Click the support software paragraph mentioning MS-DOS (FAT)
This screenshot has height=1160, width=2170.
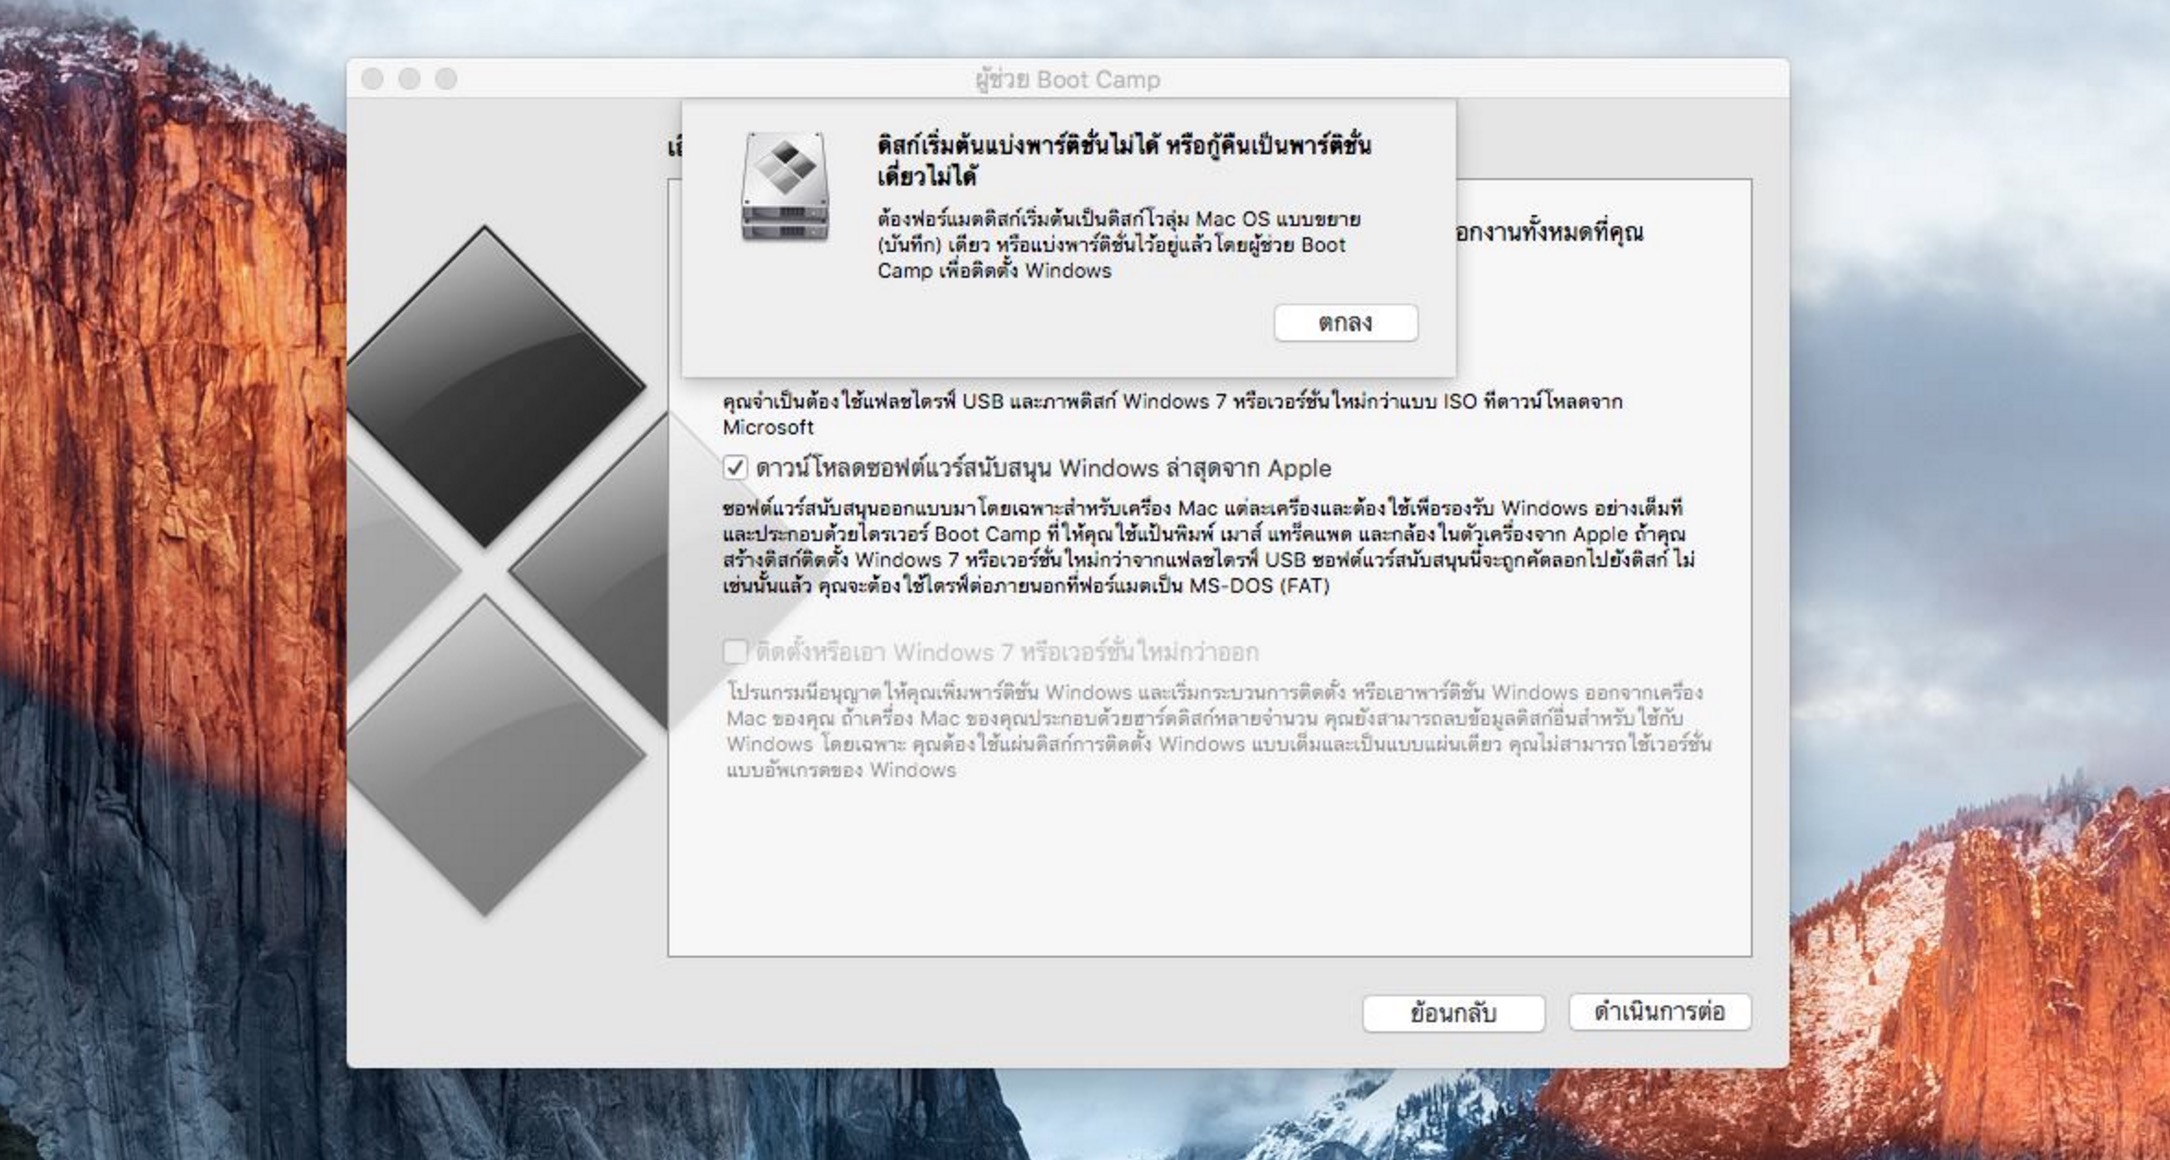coord(1207,547)
